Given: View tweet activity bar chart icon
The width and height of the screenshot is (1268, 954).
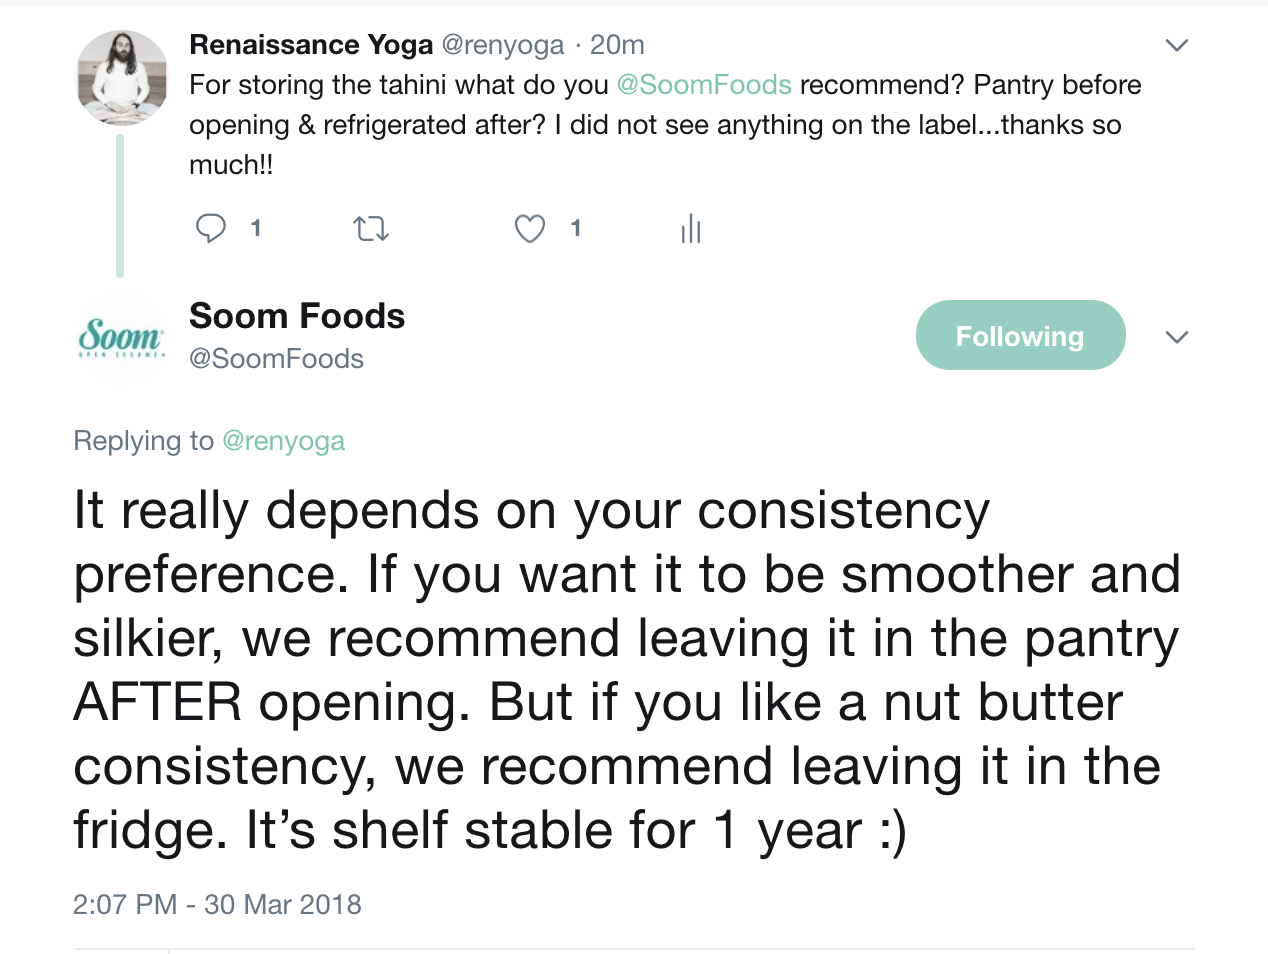Looking at the screenshot, I should 691,229.
